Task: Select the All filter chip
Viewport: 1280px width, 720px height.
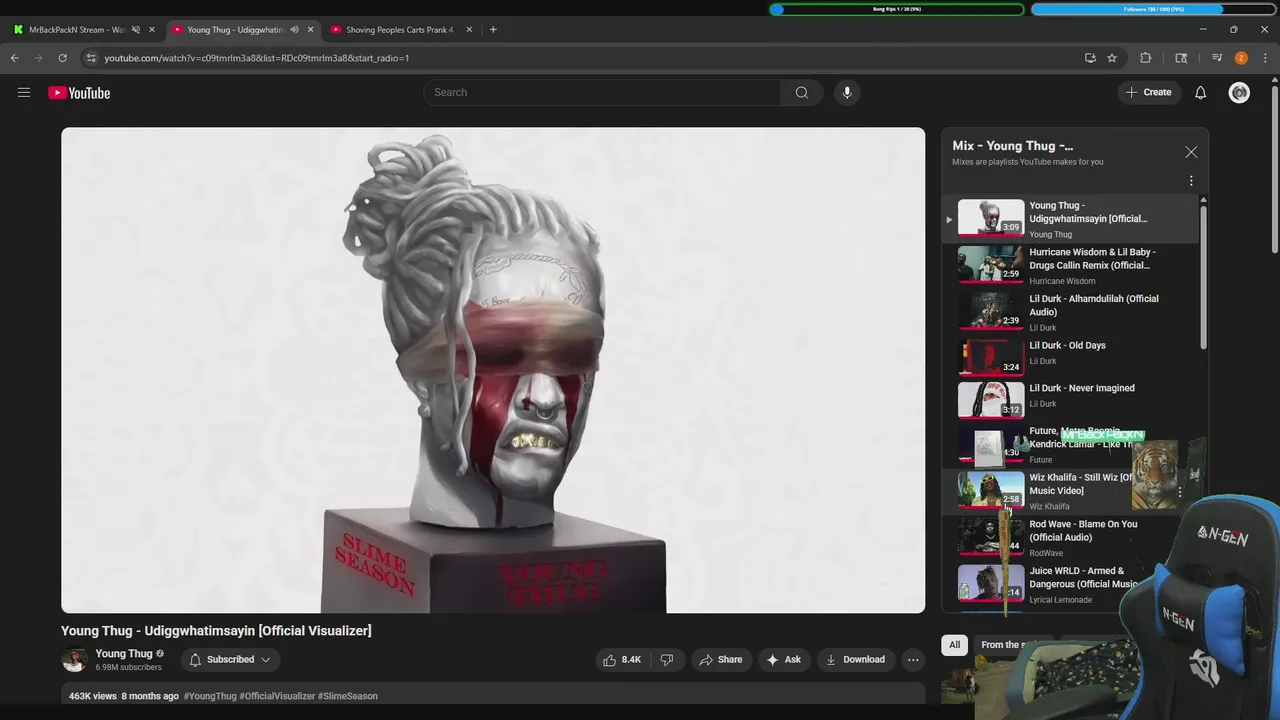Action: (x=955, y=645)
